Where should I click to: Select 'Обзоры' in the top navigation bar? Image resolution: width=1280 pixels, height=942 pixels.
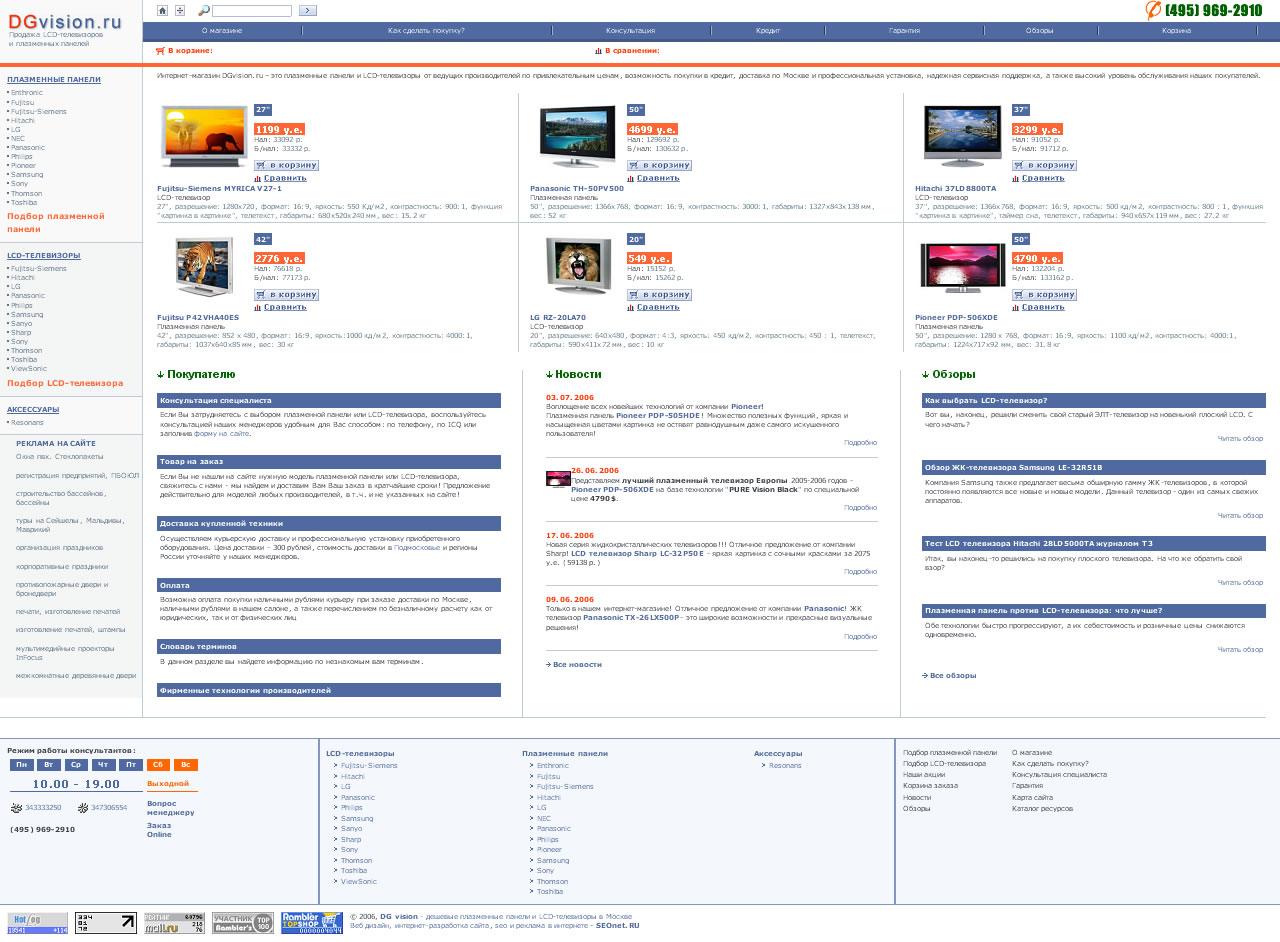[x=1039, y=31]
